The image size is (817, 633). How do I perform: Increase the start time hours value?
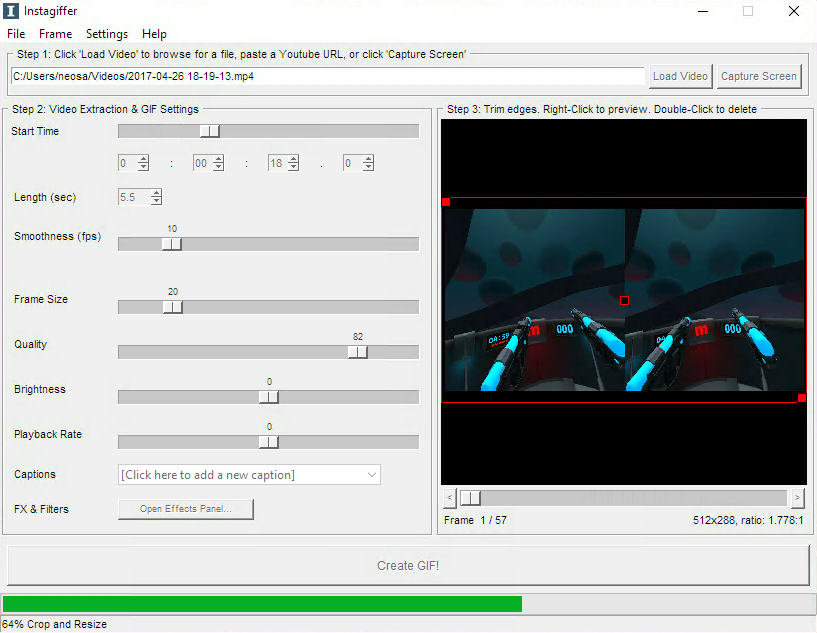click(x=143, y=159)
